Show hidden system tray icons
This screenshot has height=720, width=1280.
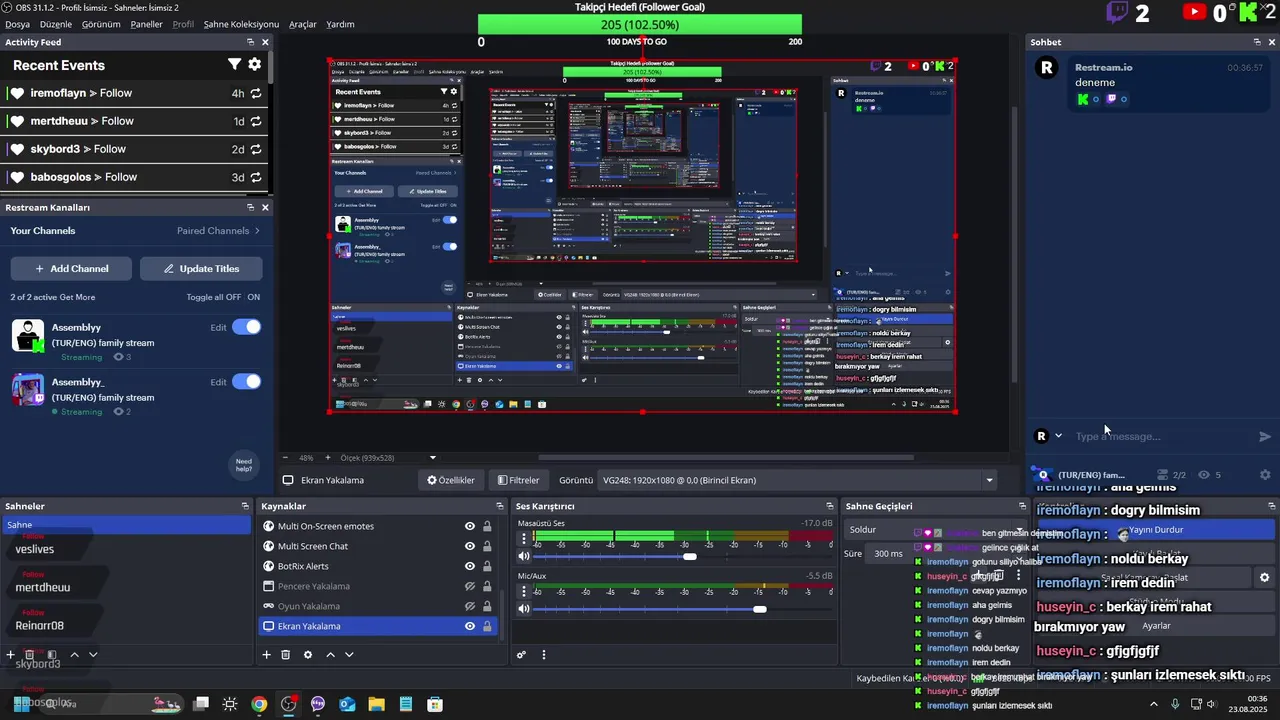(x=1154, y=704)
